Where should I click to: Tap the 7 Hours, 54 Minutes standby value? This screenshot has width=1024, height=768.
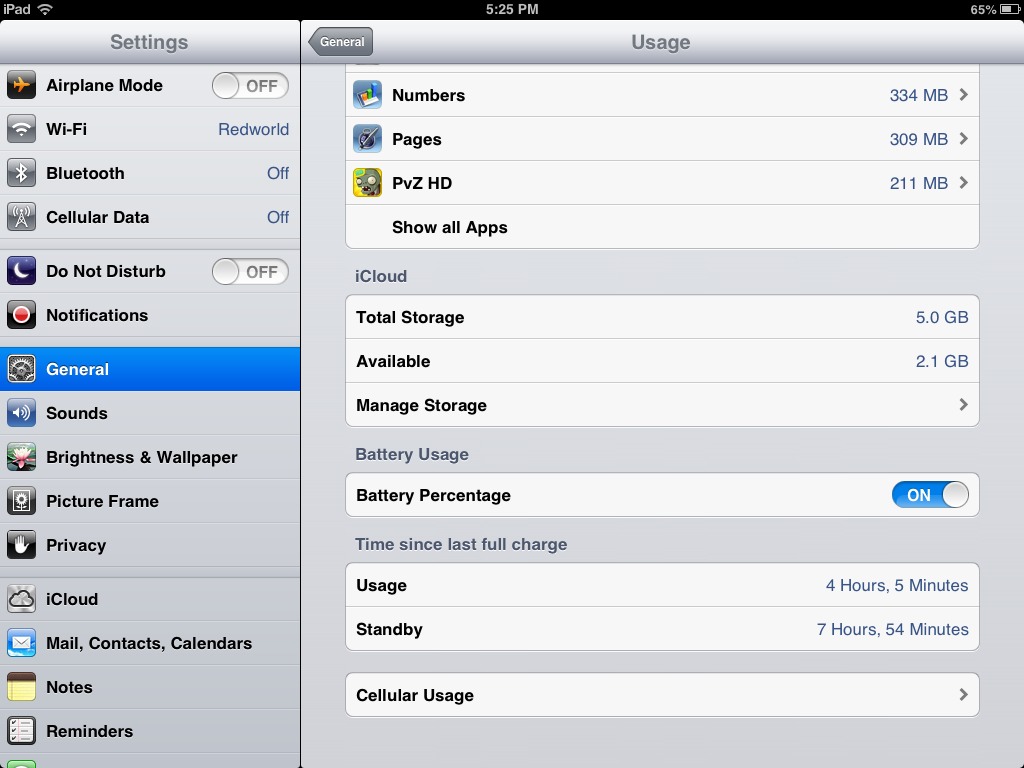892,629
